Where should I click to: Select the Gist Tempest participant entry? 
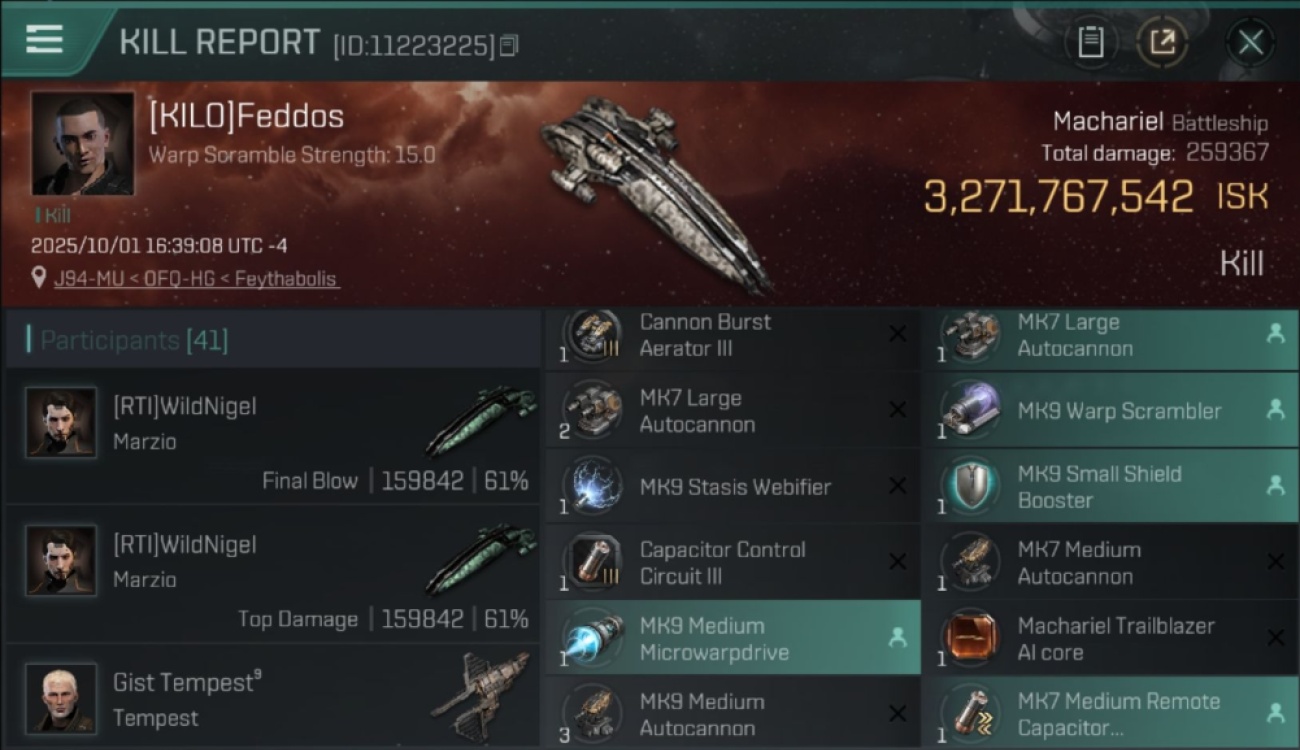[272, 697]
